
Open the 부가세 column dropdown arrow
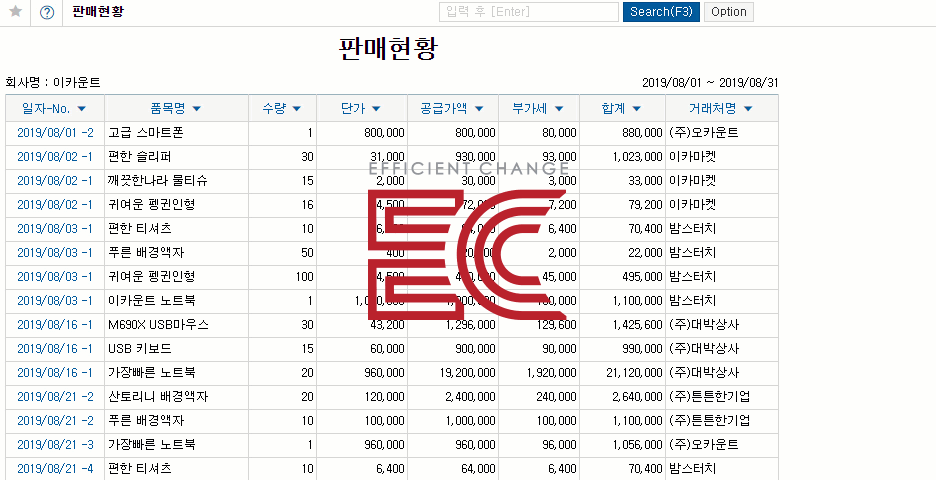pyautogui.click(x=559, y=109)
